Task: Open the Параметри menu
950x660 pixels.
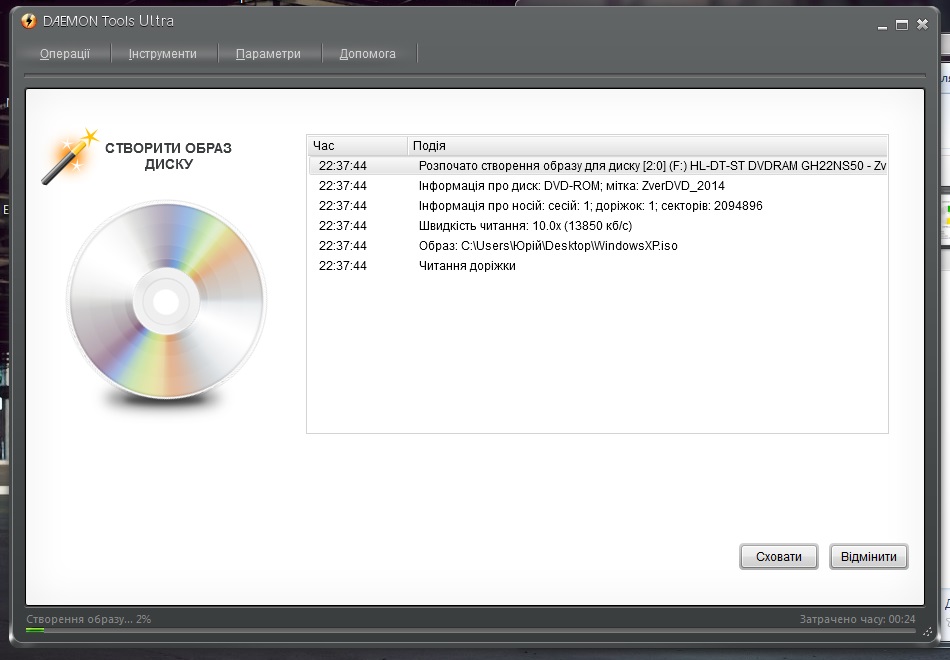Action: [268, 54]
